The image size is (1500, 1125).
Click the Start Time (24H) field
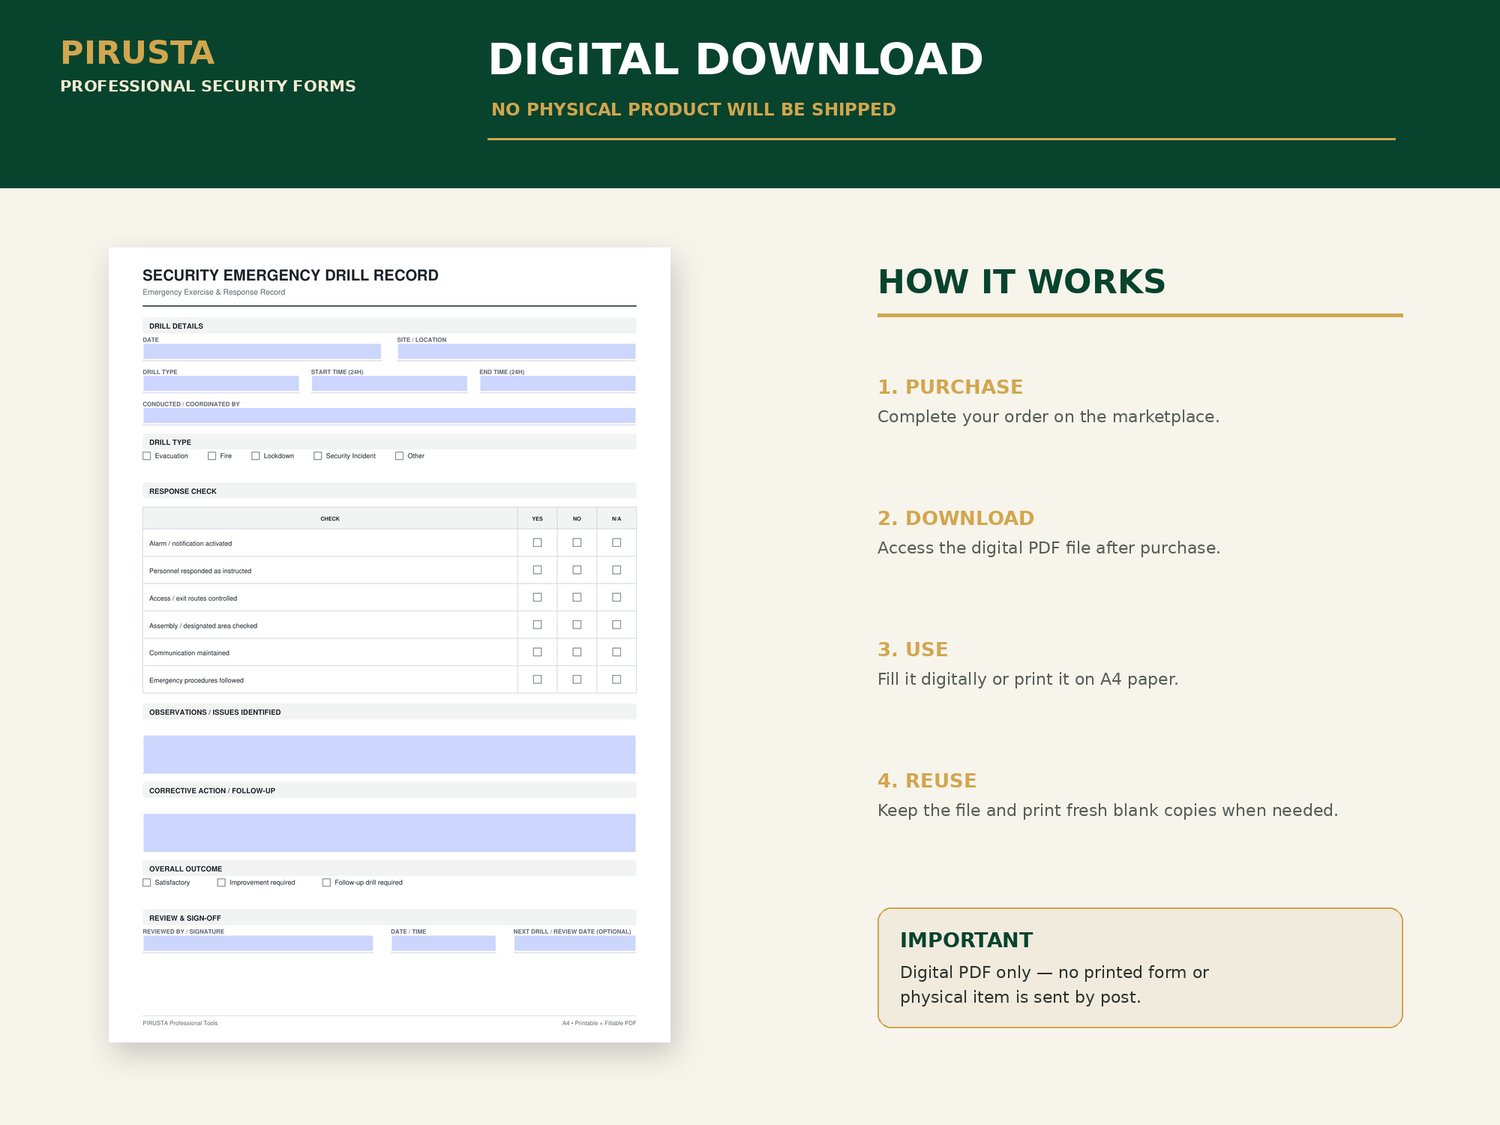(389, 384)
